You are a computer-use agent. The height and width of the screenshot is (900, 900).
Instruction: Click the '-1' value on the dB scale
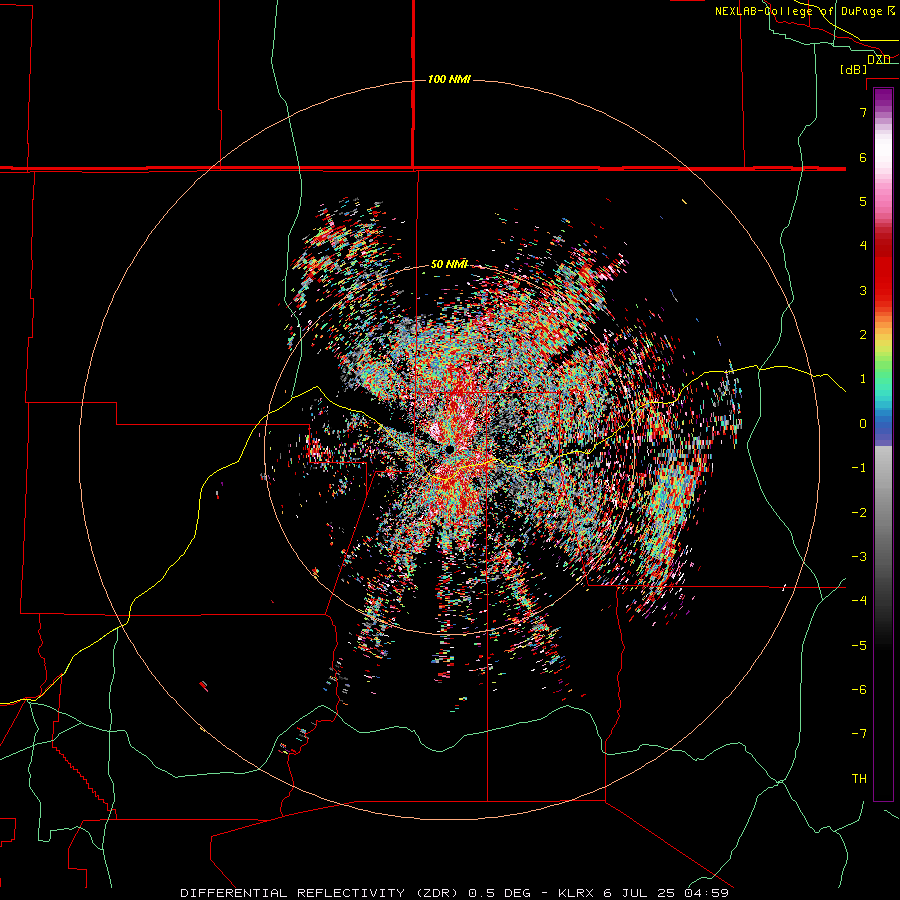tap(859, 468)
